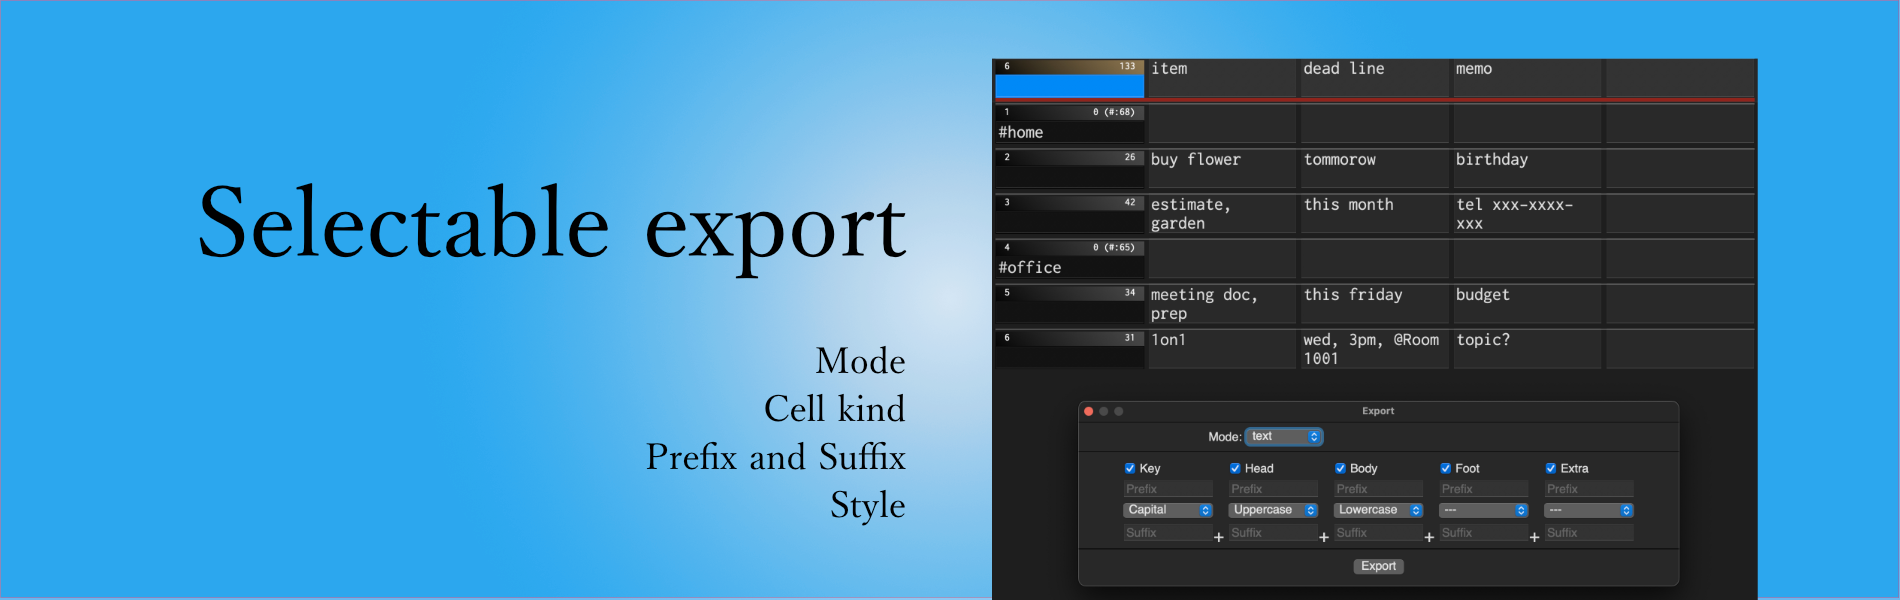Viewport: 1900px width, 600px height.
Task: Select the 'meeting doc, prep' cell
Action: coord(1222,304)
